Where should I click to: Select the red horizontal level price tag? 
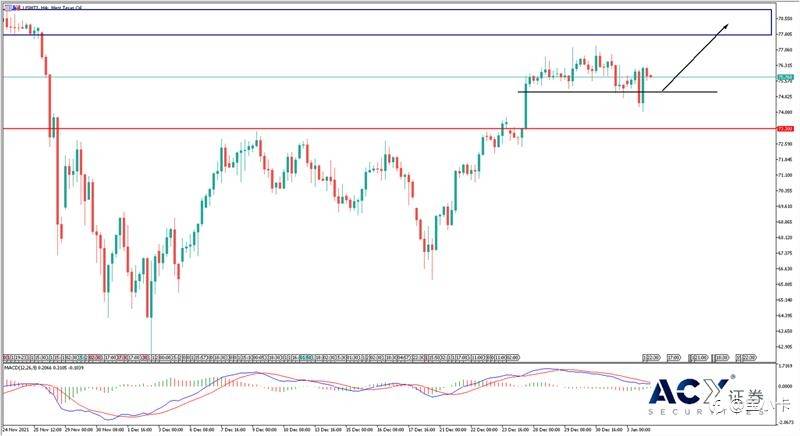click(785, 129)
